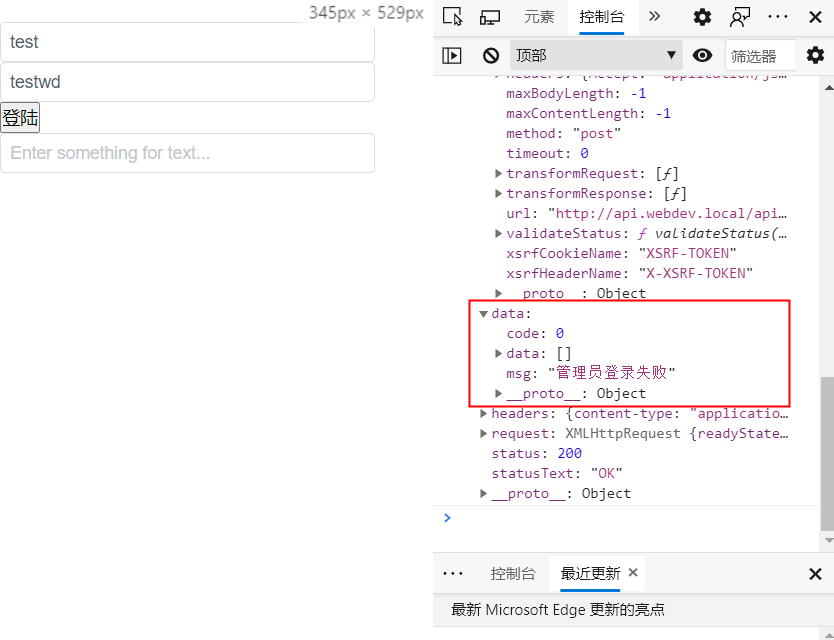Close the DevTools panel
This screenshot has width=834, height=640.
coord(815,17)
